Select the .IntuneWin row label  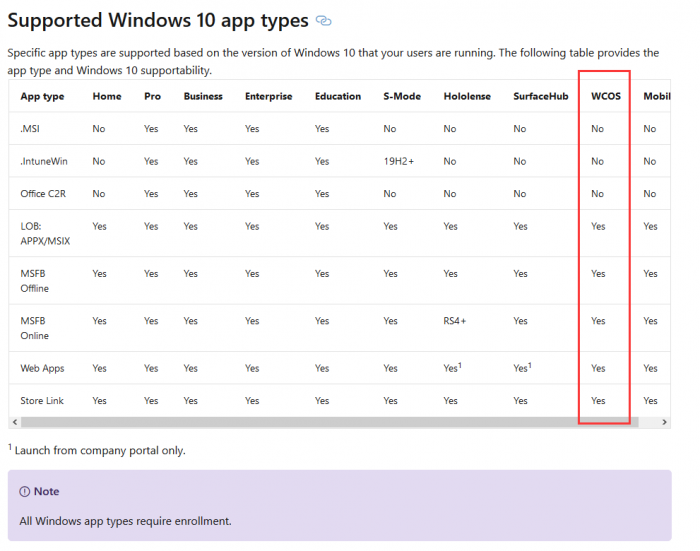(x=44, y=161)
